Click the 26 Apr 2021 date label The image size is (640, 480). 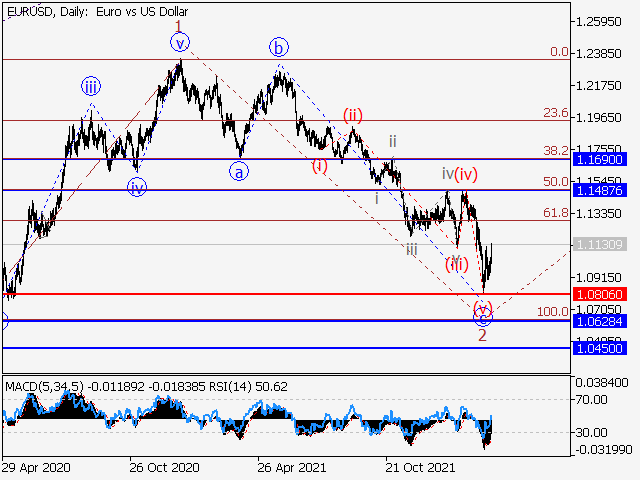pyautogui.click(x=291, y=467)
